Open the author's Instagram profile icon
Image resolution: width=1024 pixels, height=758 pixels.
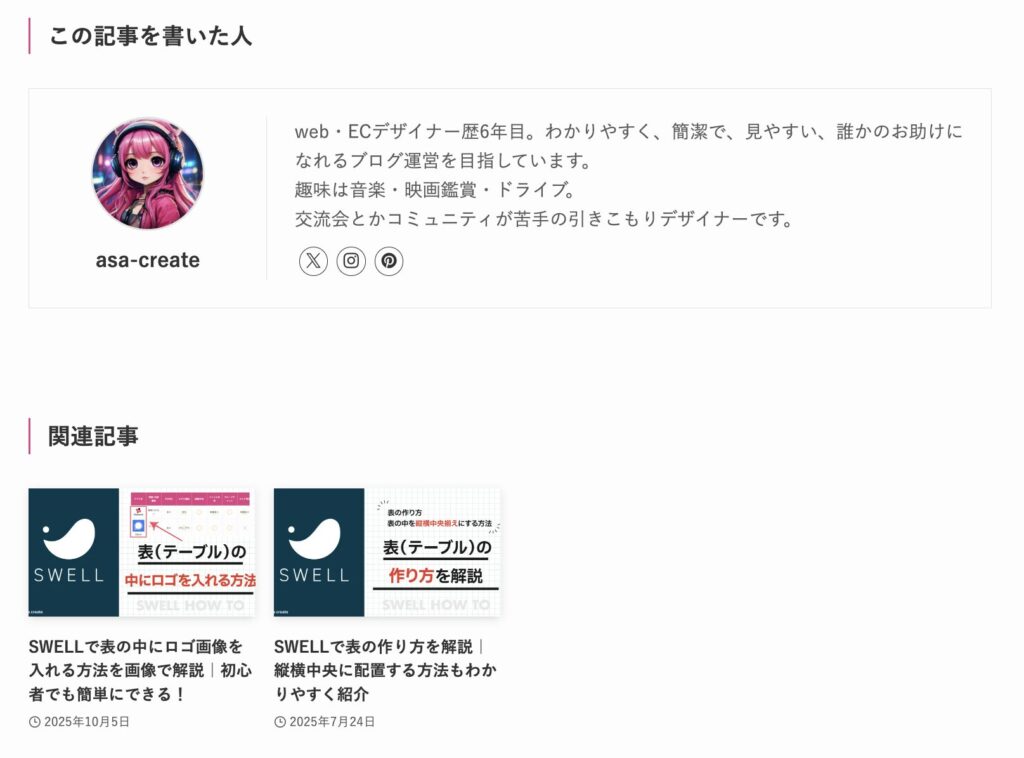point(351,261)
